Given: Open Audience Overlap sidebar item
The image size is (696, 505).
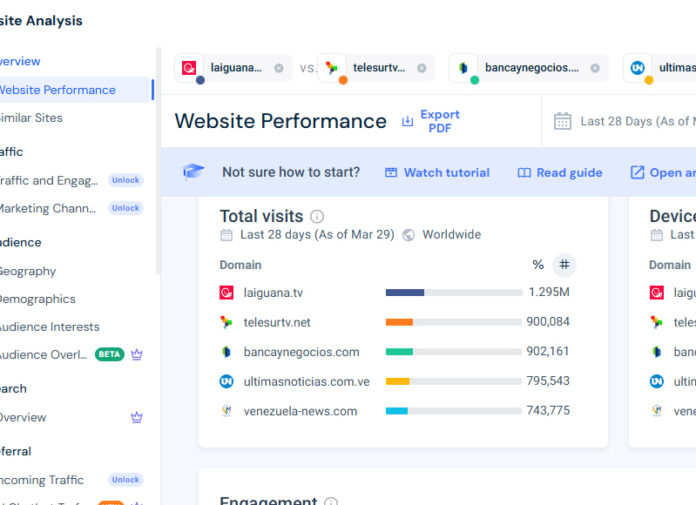Looking at the screenshot, I should pos(44,355).
